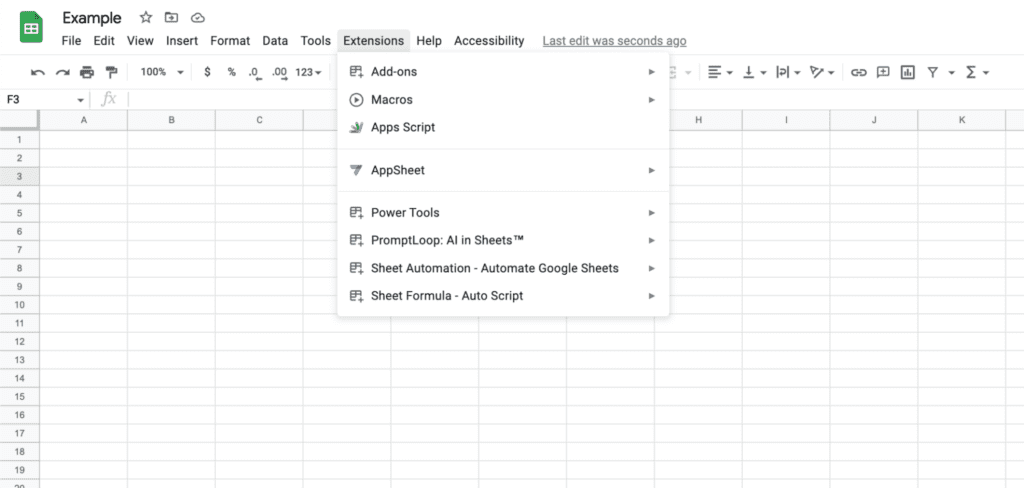Click the Insert chart icon
1024x488 pixels.
click(x=907, y=73)
